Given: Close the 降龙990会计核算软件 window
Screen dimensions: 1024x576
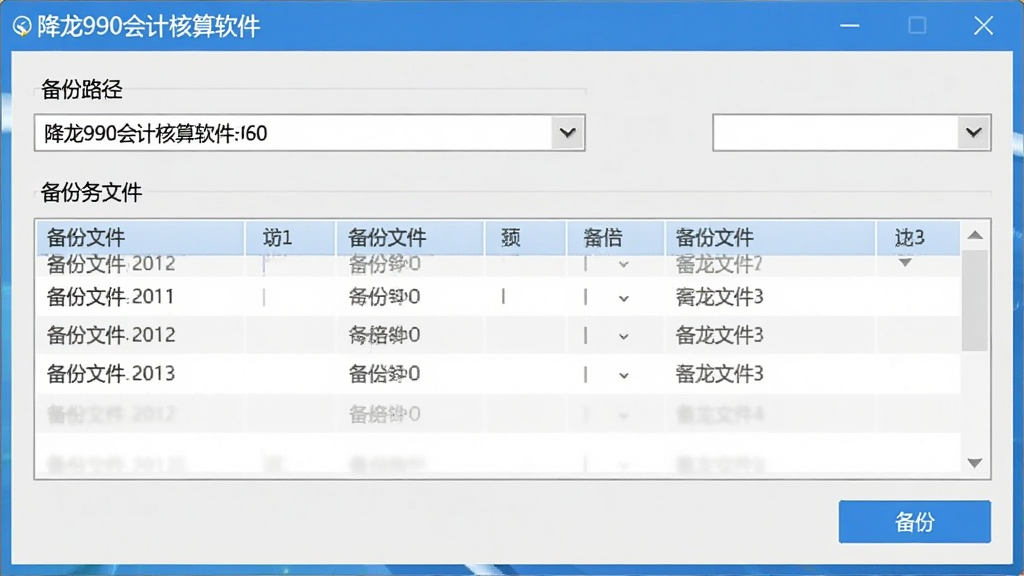Looking at the screenshot, I should [984, 26].
